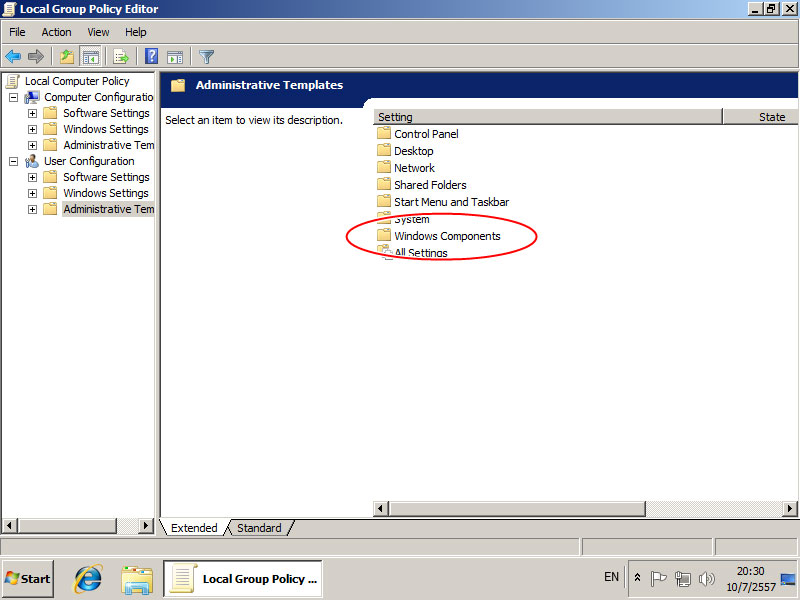Click the Back arrow toolbar icon
This screenshot has width=800, height=600.
coord(13,57)
